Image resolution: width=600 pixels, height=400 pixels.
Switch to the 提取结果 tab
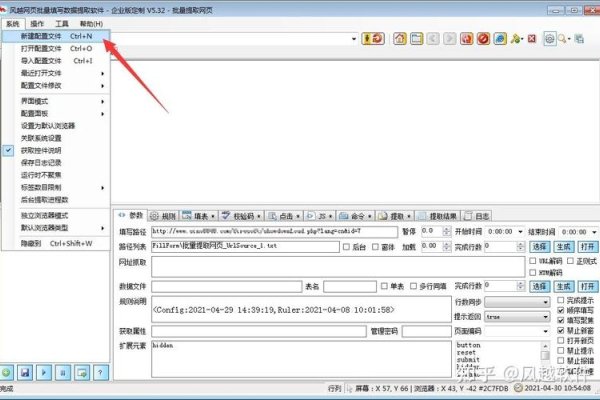coord(440,215)
